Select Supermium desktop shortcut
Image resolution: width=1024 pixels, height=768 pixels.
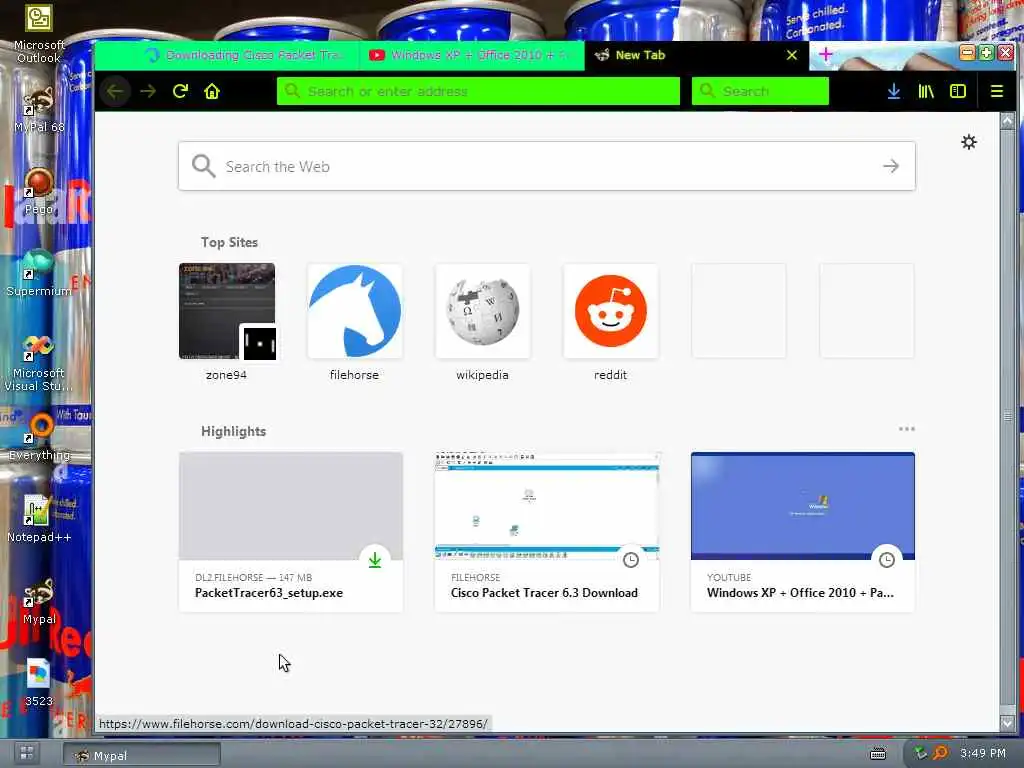[x=39, y=274]
